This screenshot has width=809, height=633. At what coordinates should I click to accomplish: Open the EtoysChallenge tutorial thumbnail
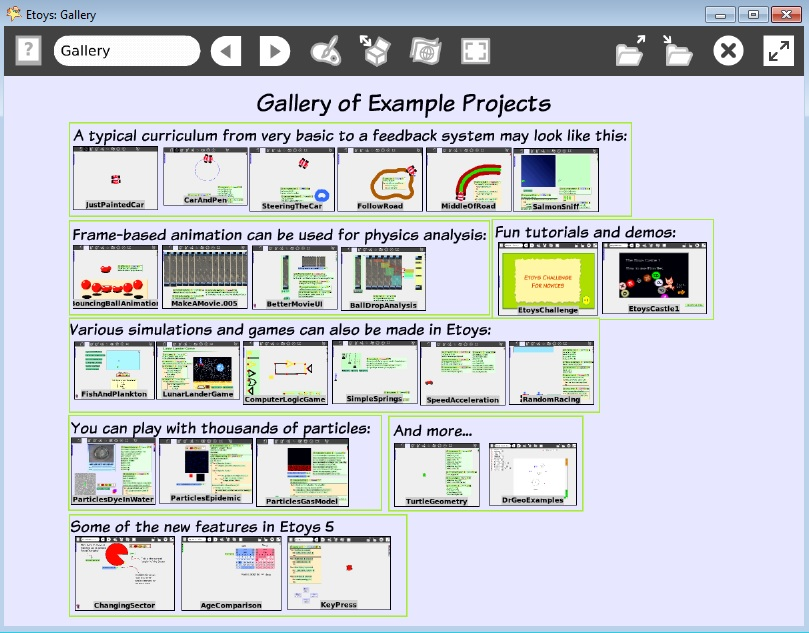(547, 279)
